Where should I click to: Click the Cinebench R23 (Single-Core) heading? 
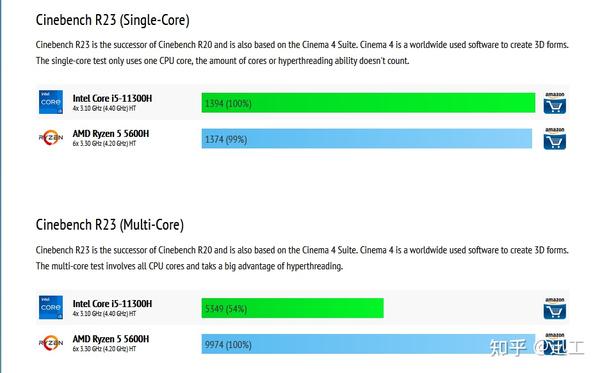(112, 20)
